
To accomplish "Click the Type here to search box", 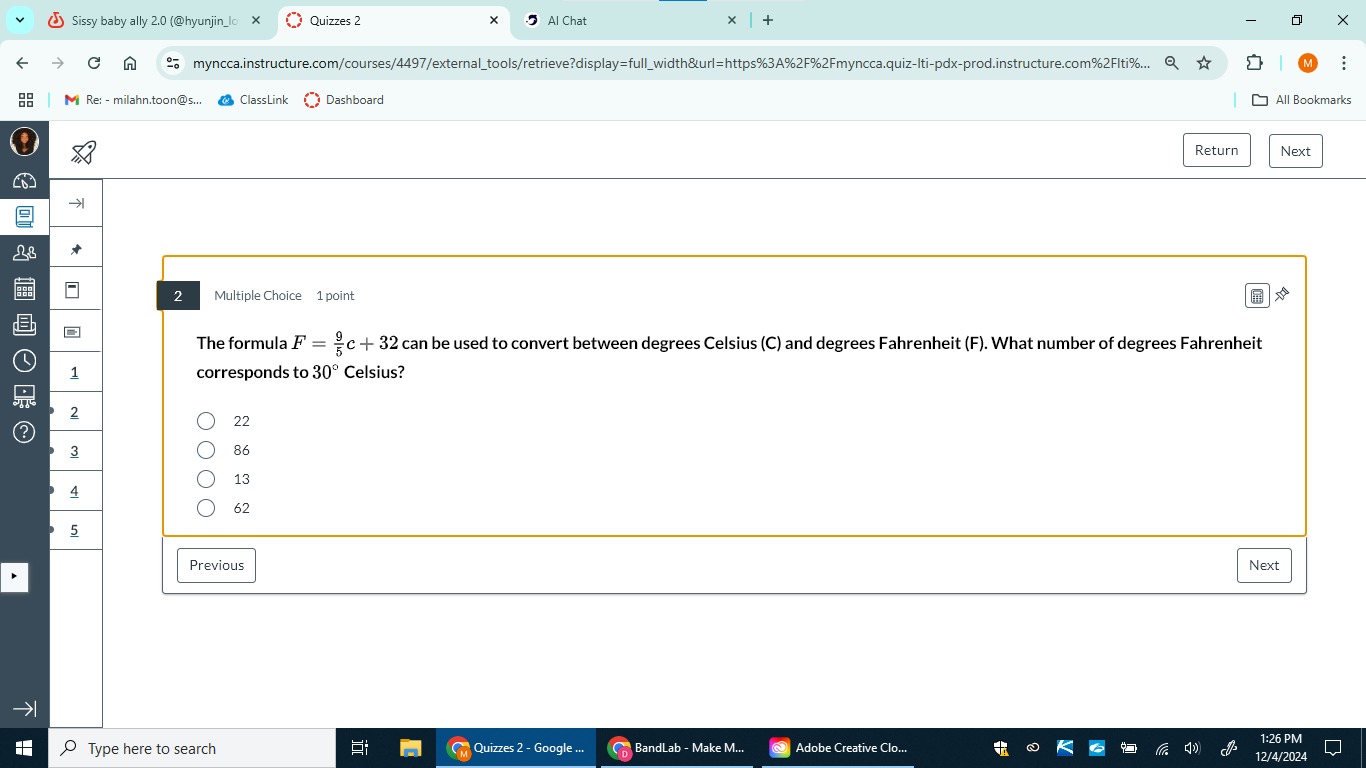I will 192,748.
